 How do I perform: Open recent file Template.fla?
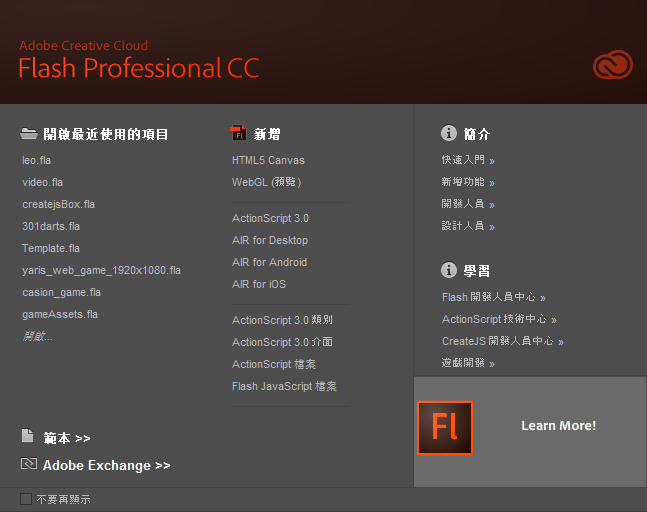point(51,248)
